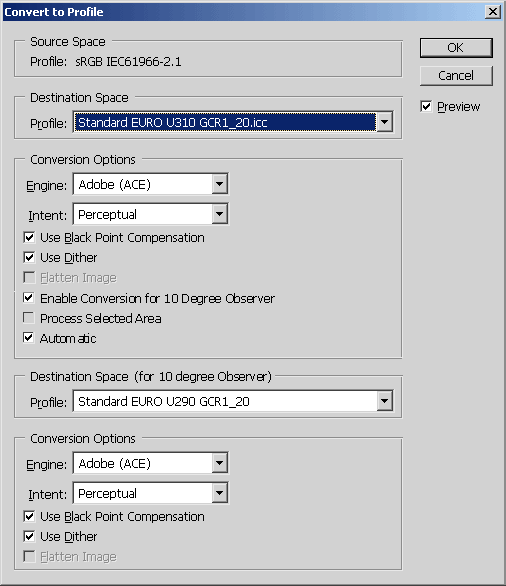The image size is (506, 586).
Task: Click the OK button
Action: [x=456, y=48]
